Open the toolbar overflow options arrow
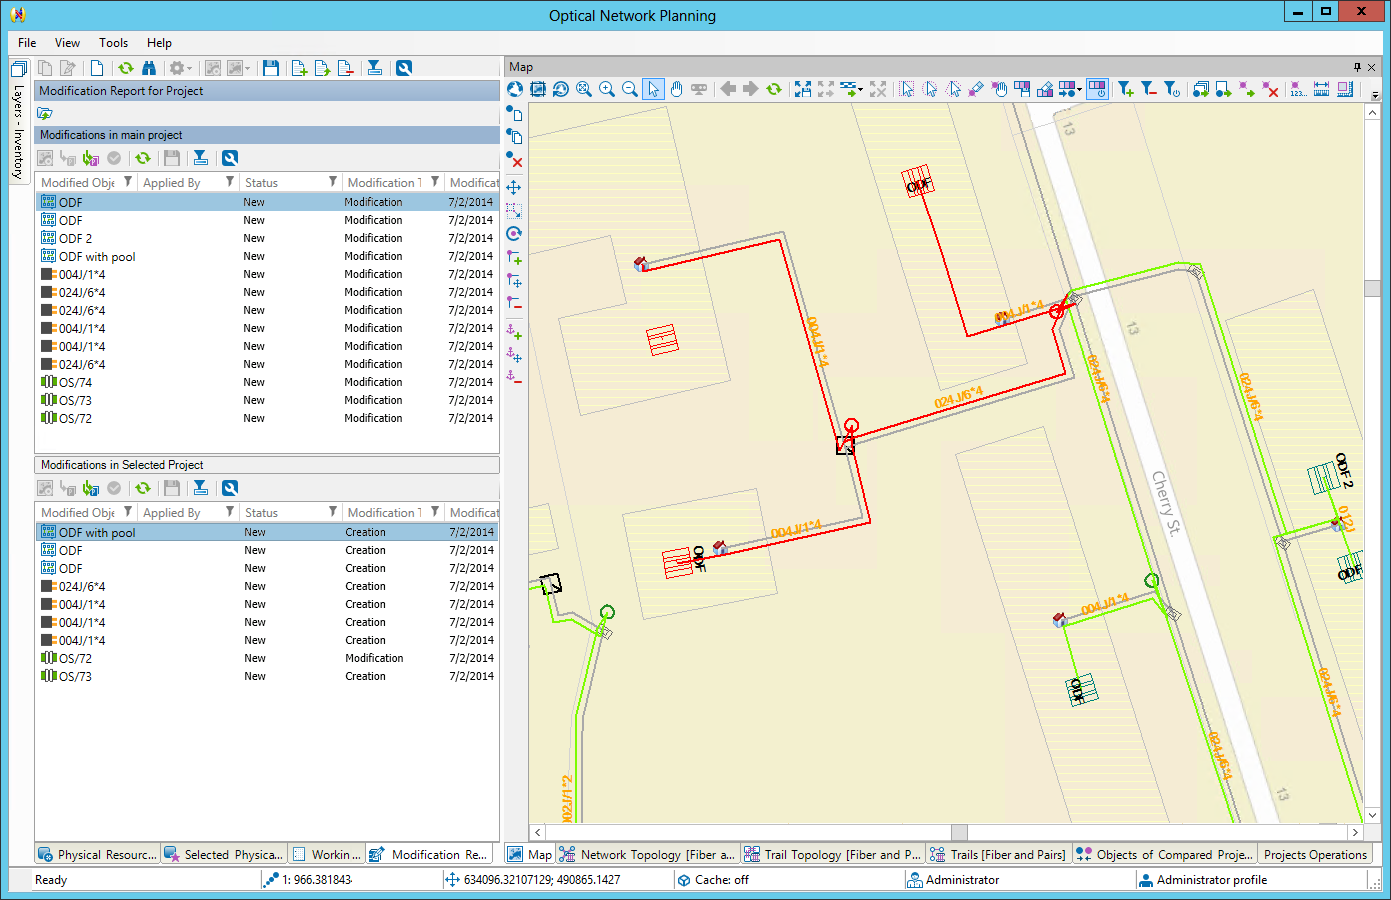The width and height of the screenshot is (1391, 900). pyautogui.click(x=1375, y=95)
